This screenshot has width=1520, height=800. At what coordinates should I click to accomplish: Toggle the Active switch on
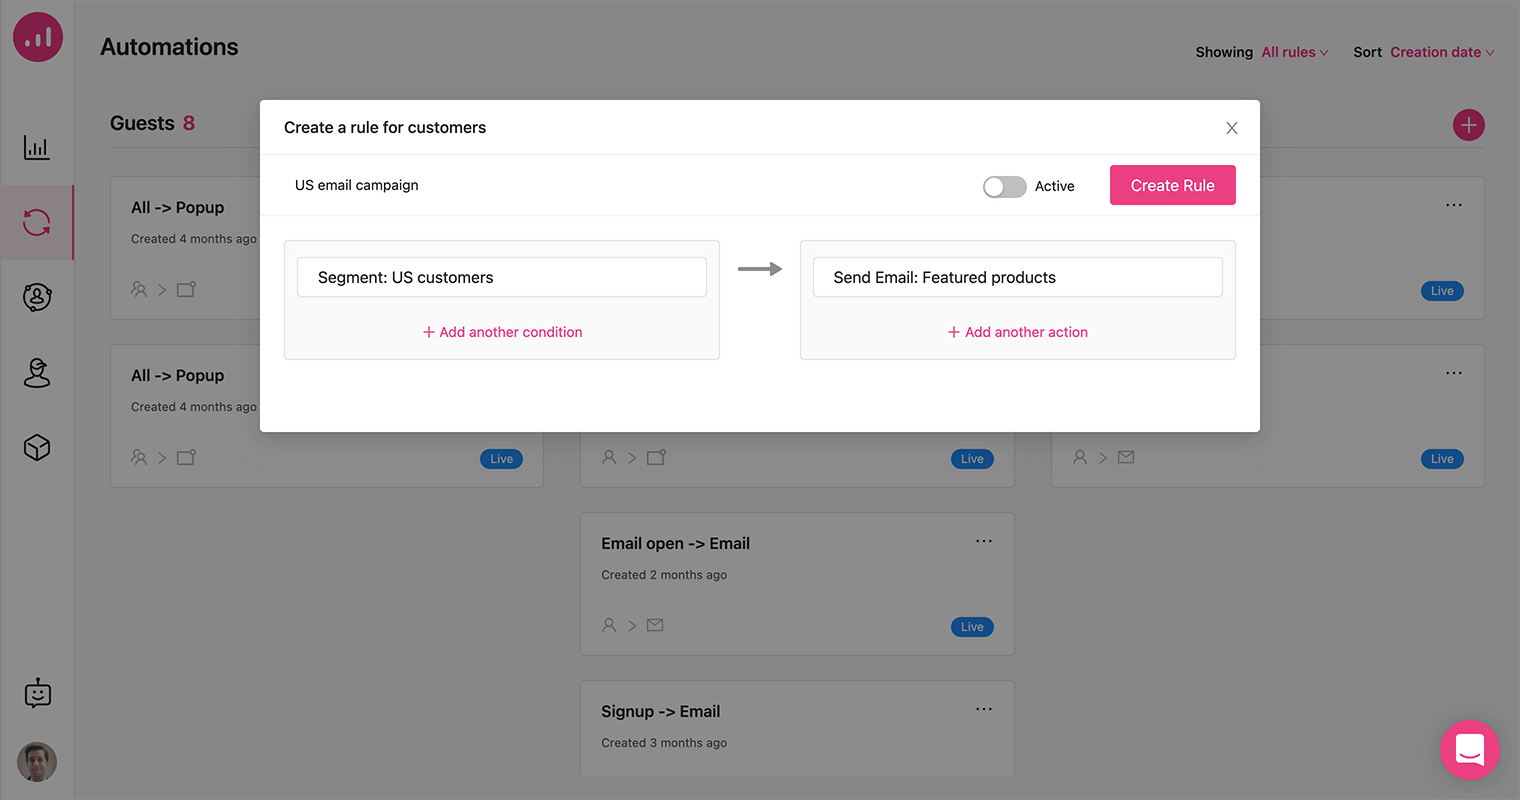point(1004,187)
